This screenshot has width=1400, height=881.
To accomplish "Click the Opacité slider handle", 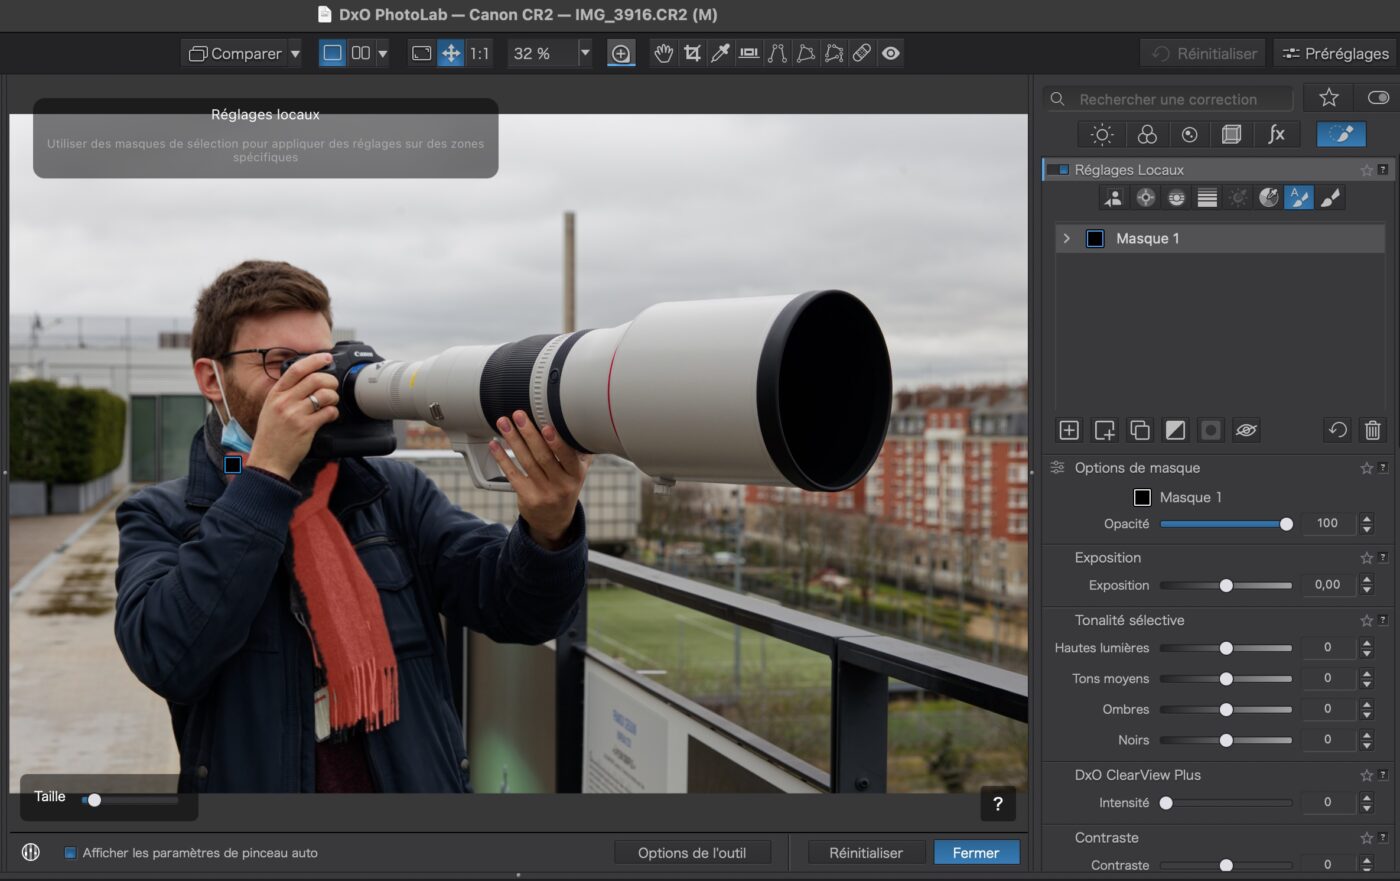I will (1286, 524).
